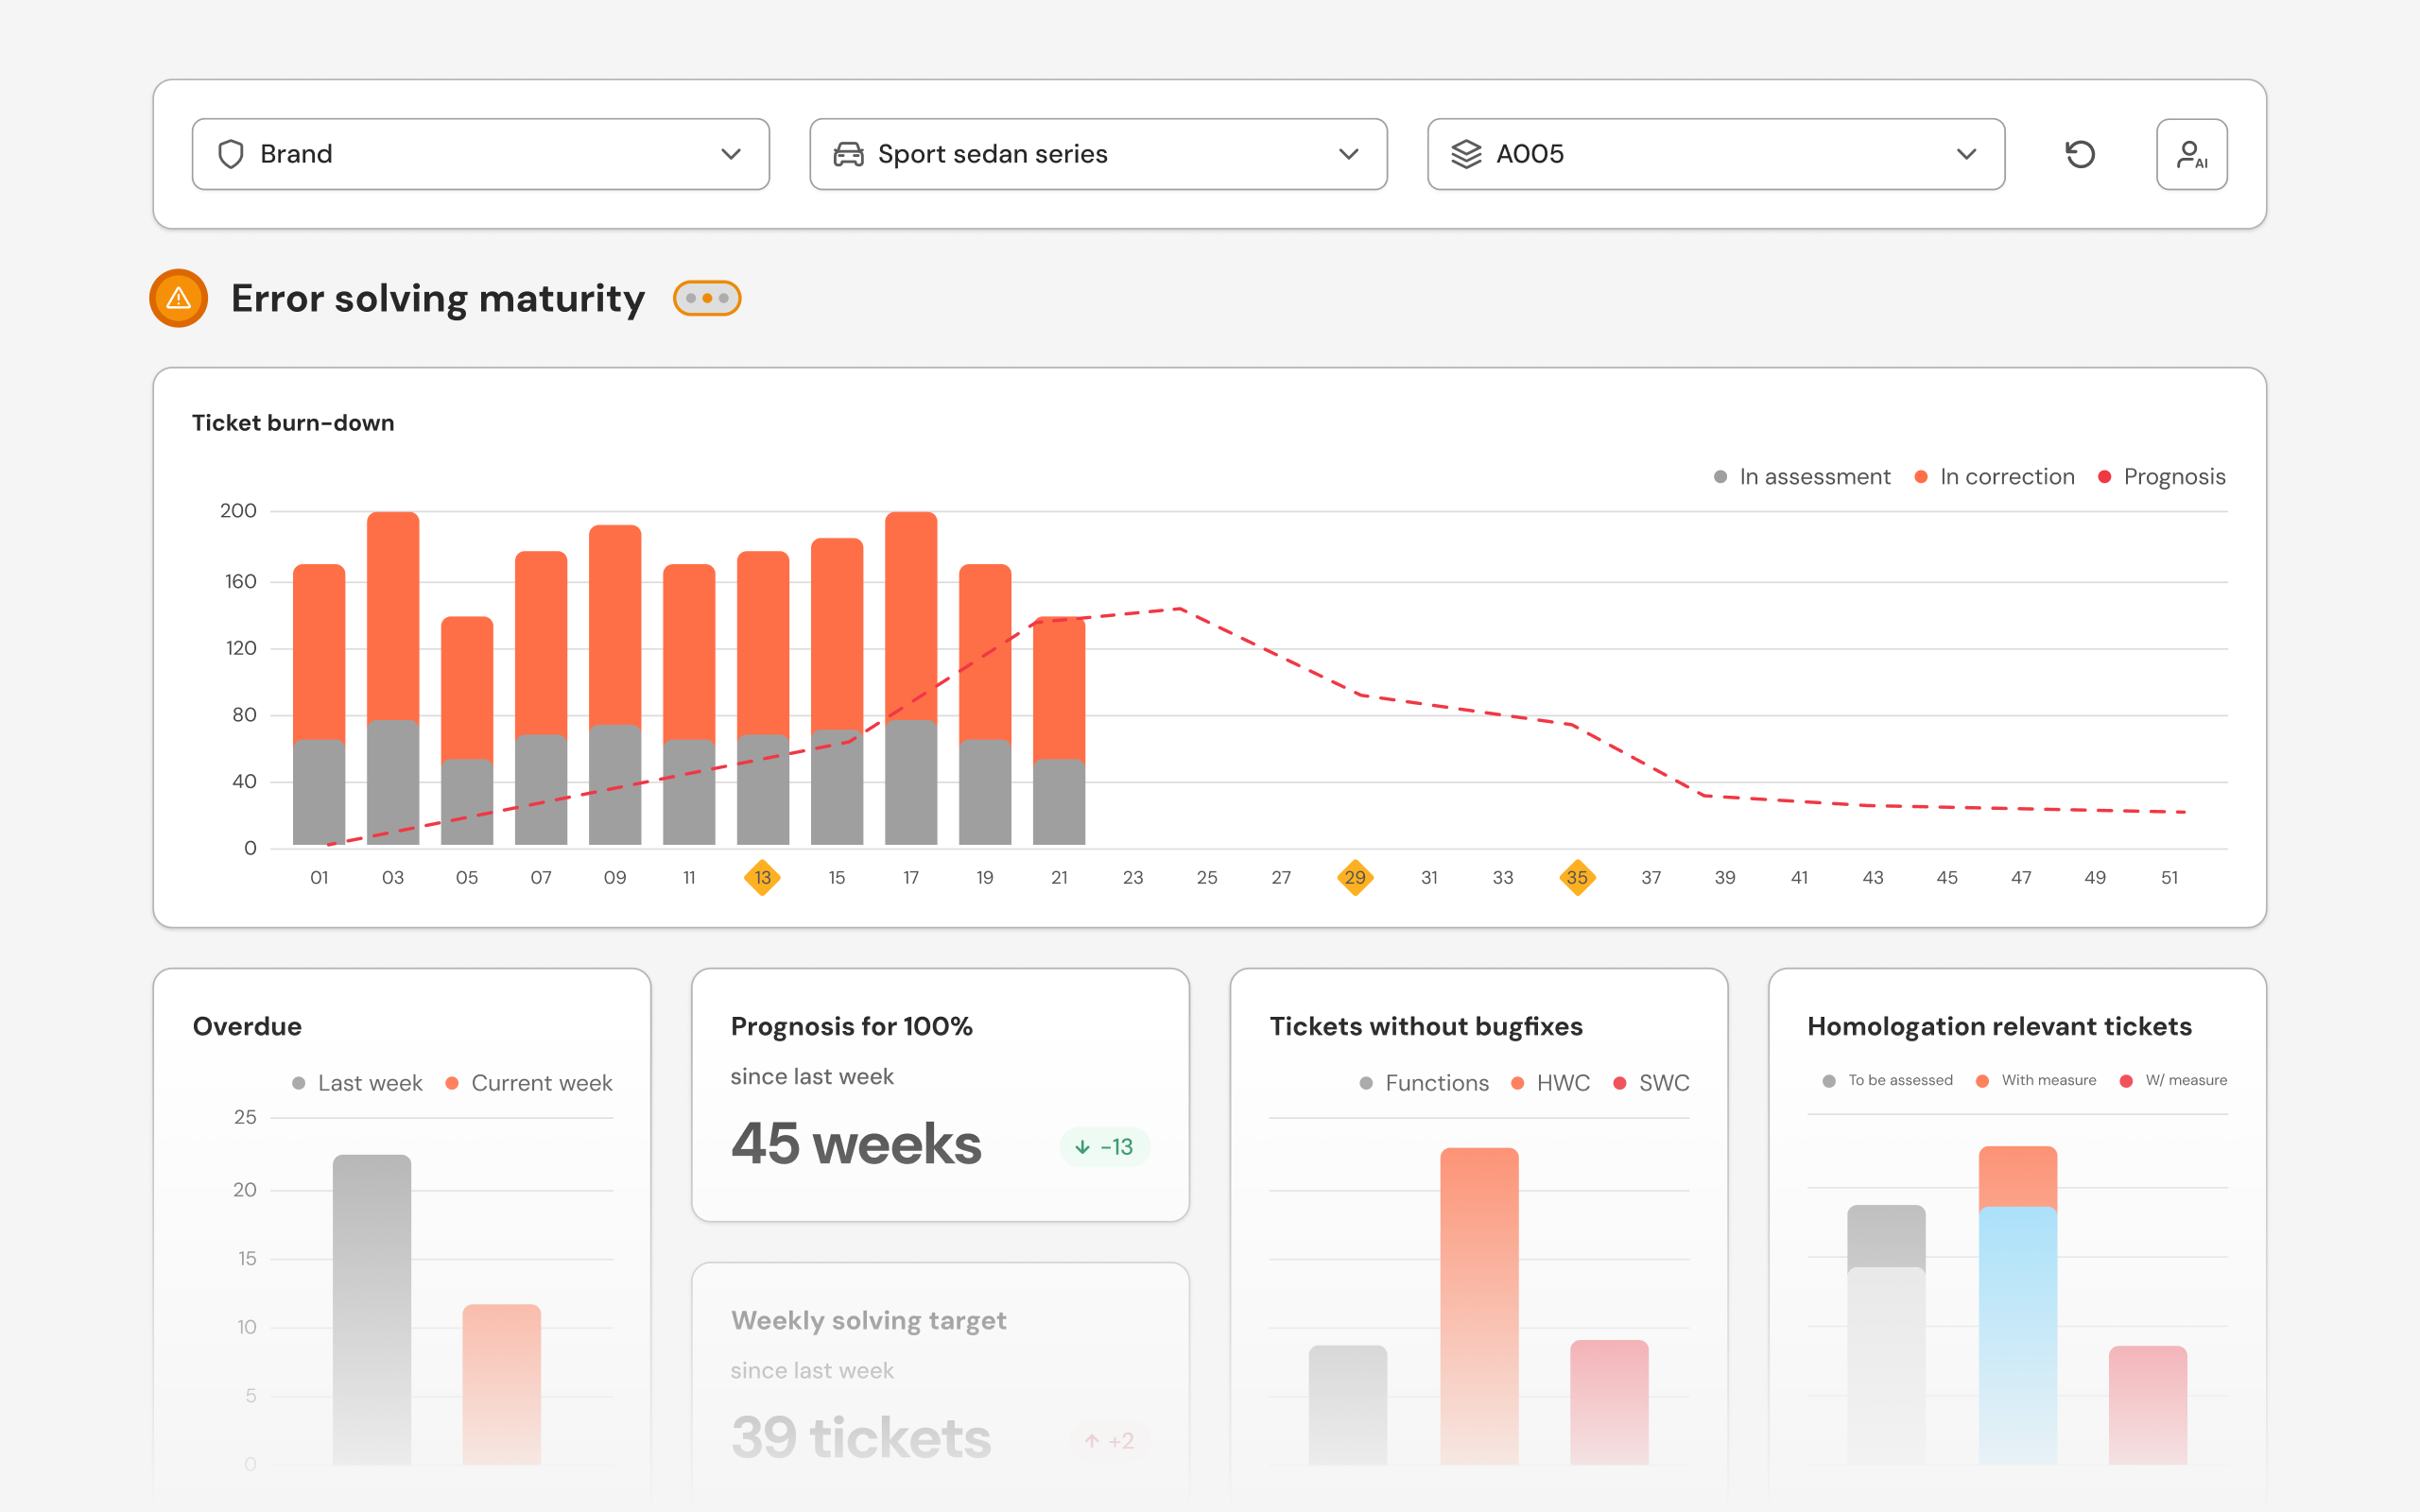This screenshot has width=2420, height=1512.
Task: Click the car icon in series field
Action: [848, 154]
